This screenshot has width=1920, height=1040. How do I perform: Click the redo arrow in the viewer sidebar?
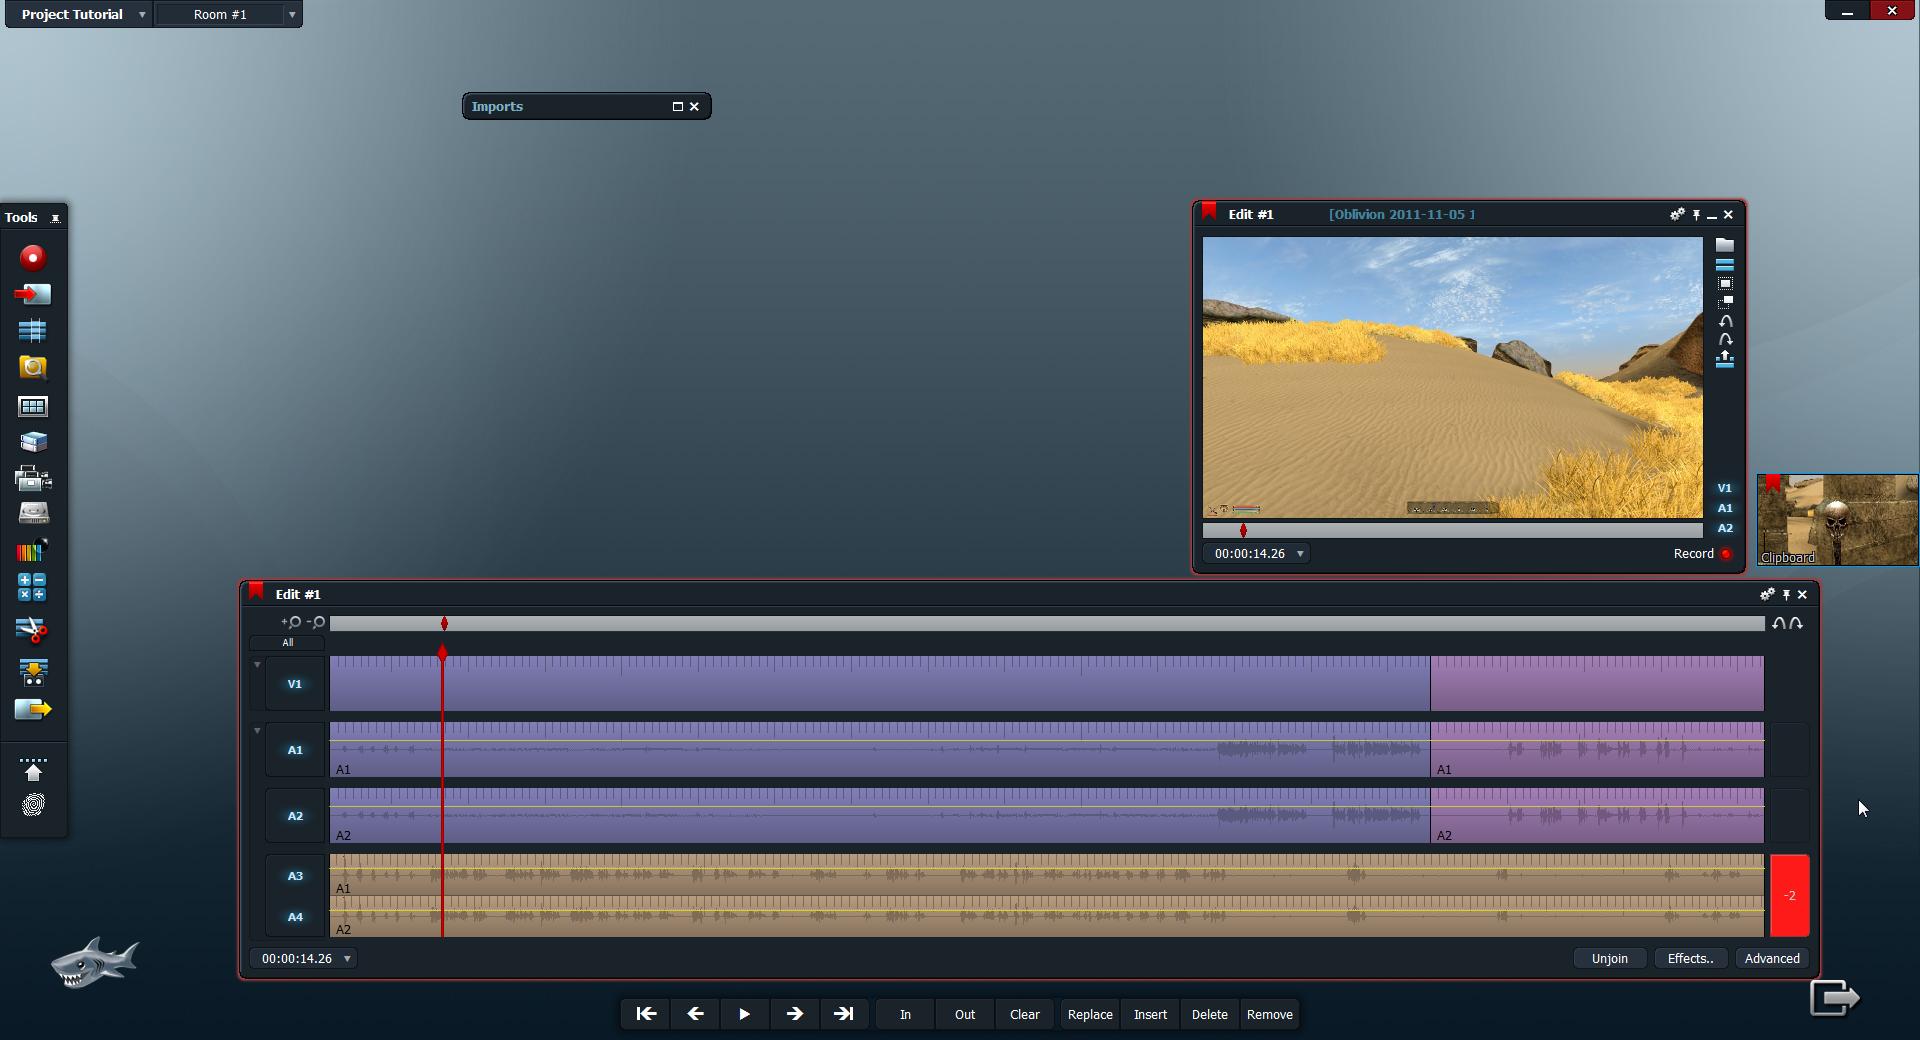1725,340
